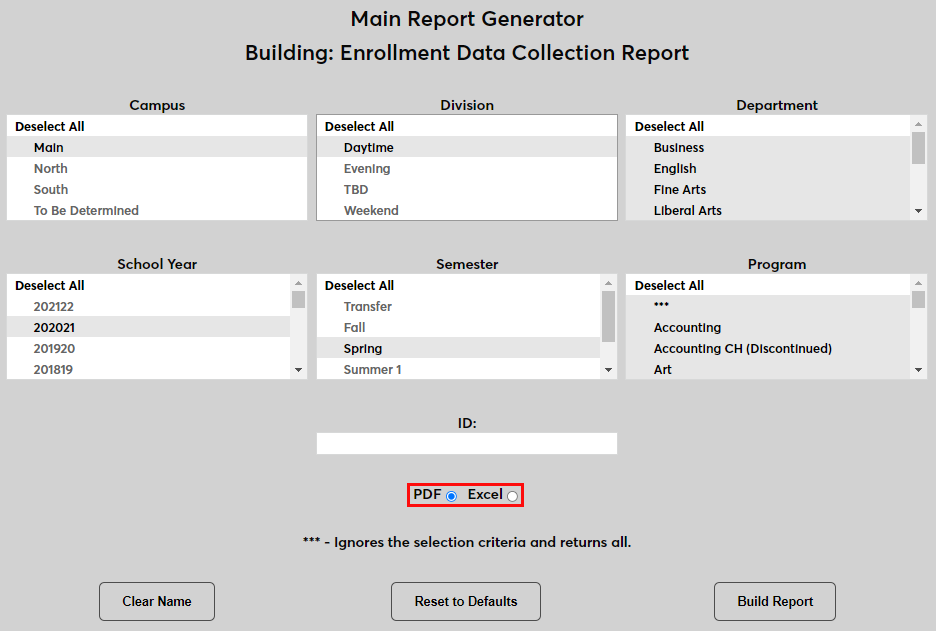936x631 pixels.
Task: Select English in the Department list
Action: click(x=768, y=168)
